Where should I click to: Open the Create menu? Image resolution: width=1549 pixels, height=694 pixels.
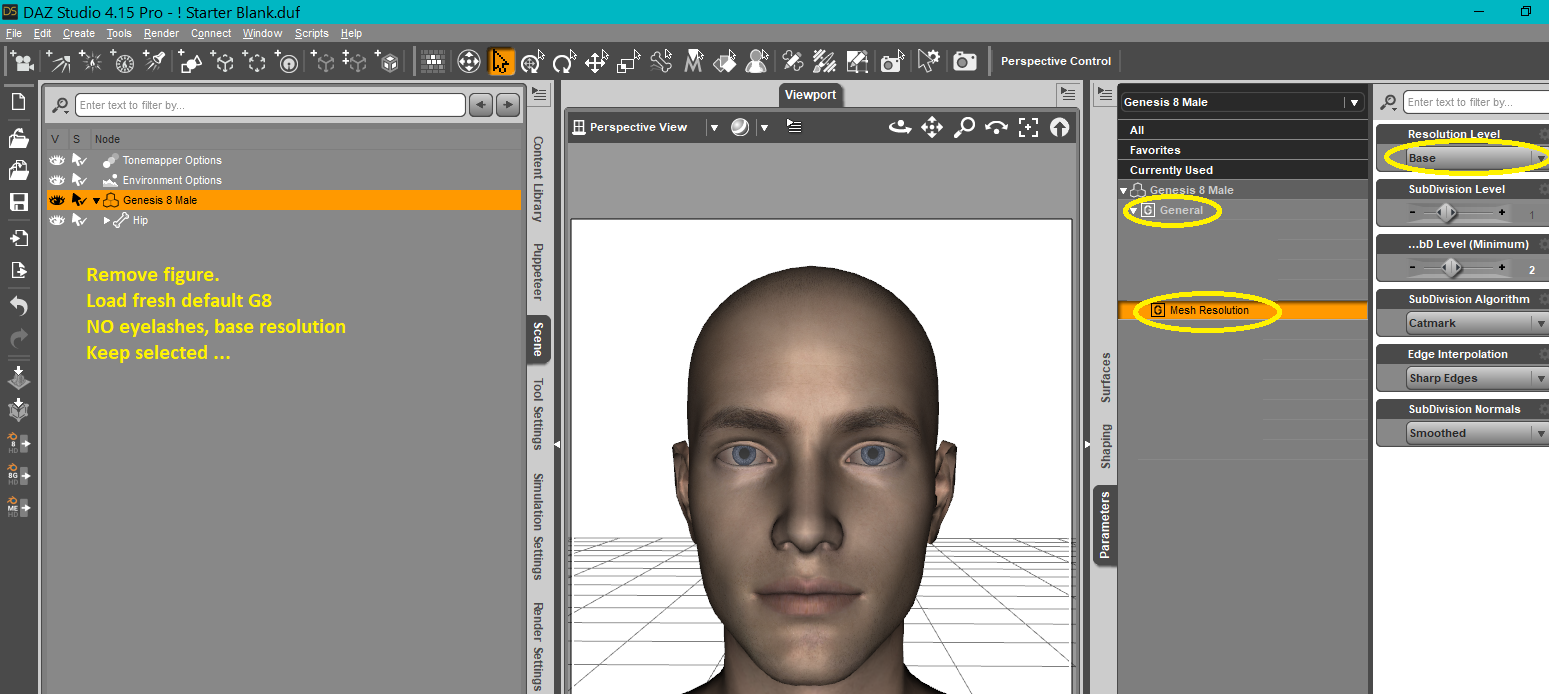(79, 33)
